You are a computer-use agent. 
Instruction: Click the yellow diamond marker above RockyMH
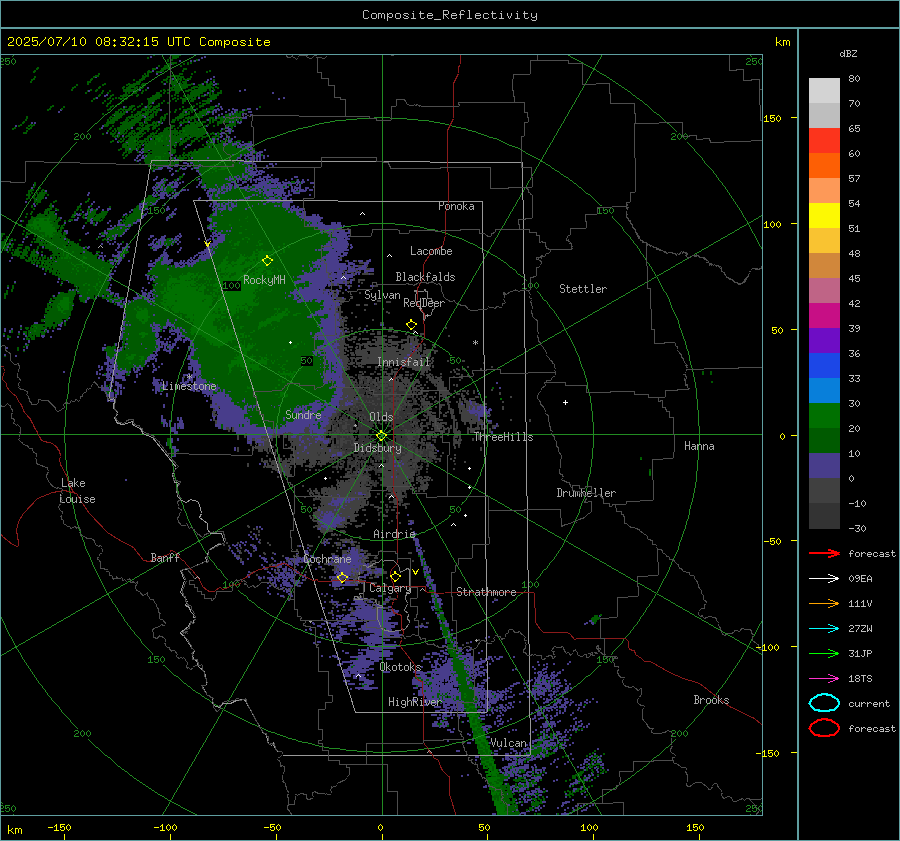point(267,261)
